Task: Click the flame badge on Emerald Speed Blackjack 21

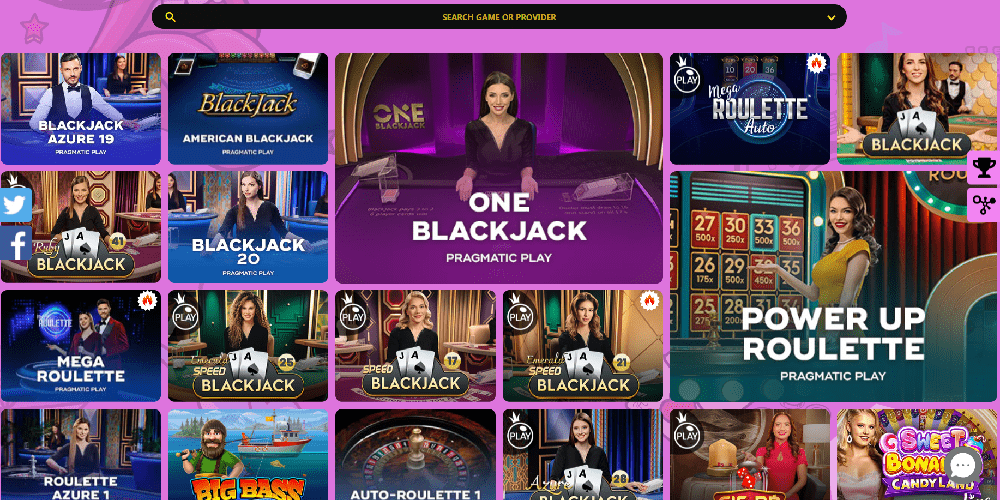Action: tap(649, 300)
